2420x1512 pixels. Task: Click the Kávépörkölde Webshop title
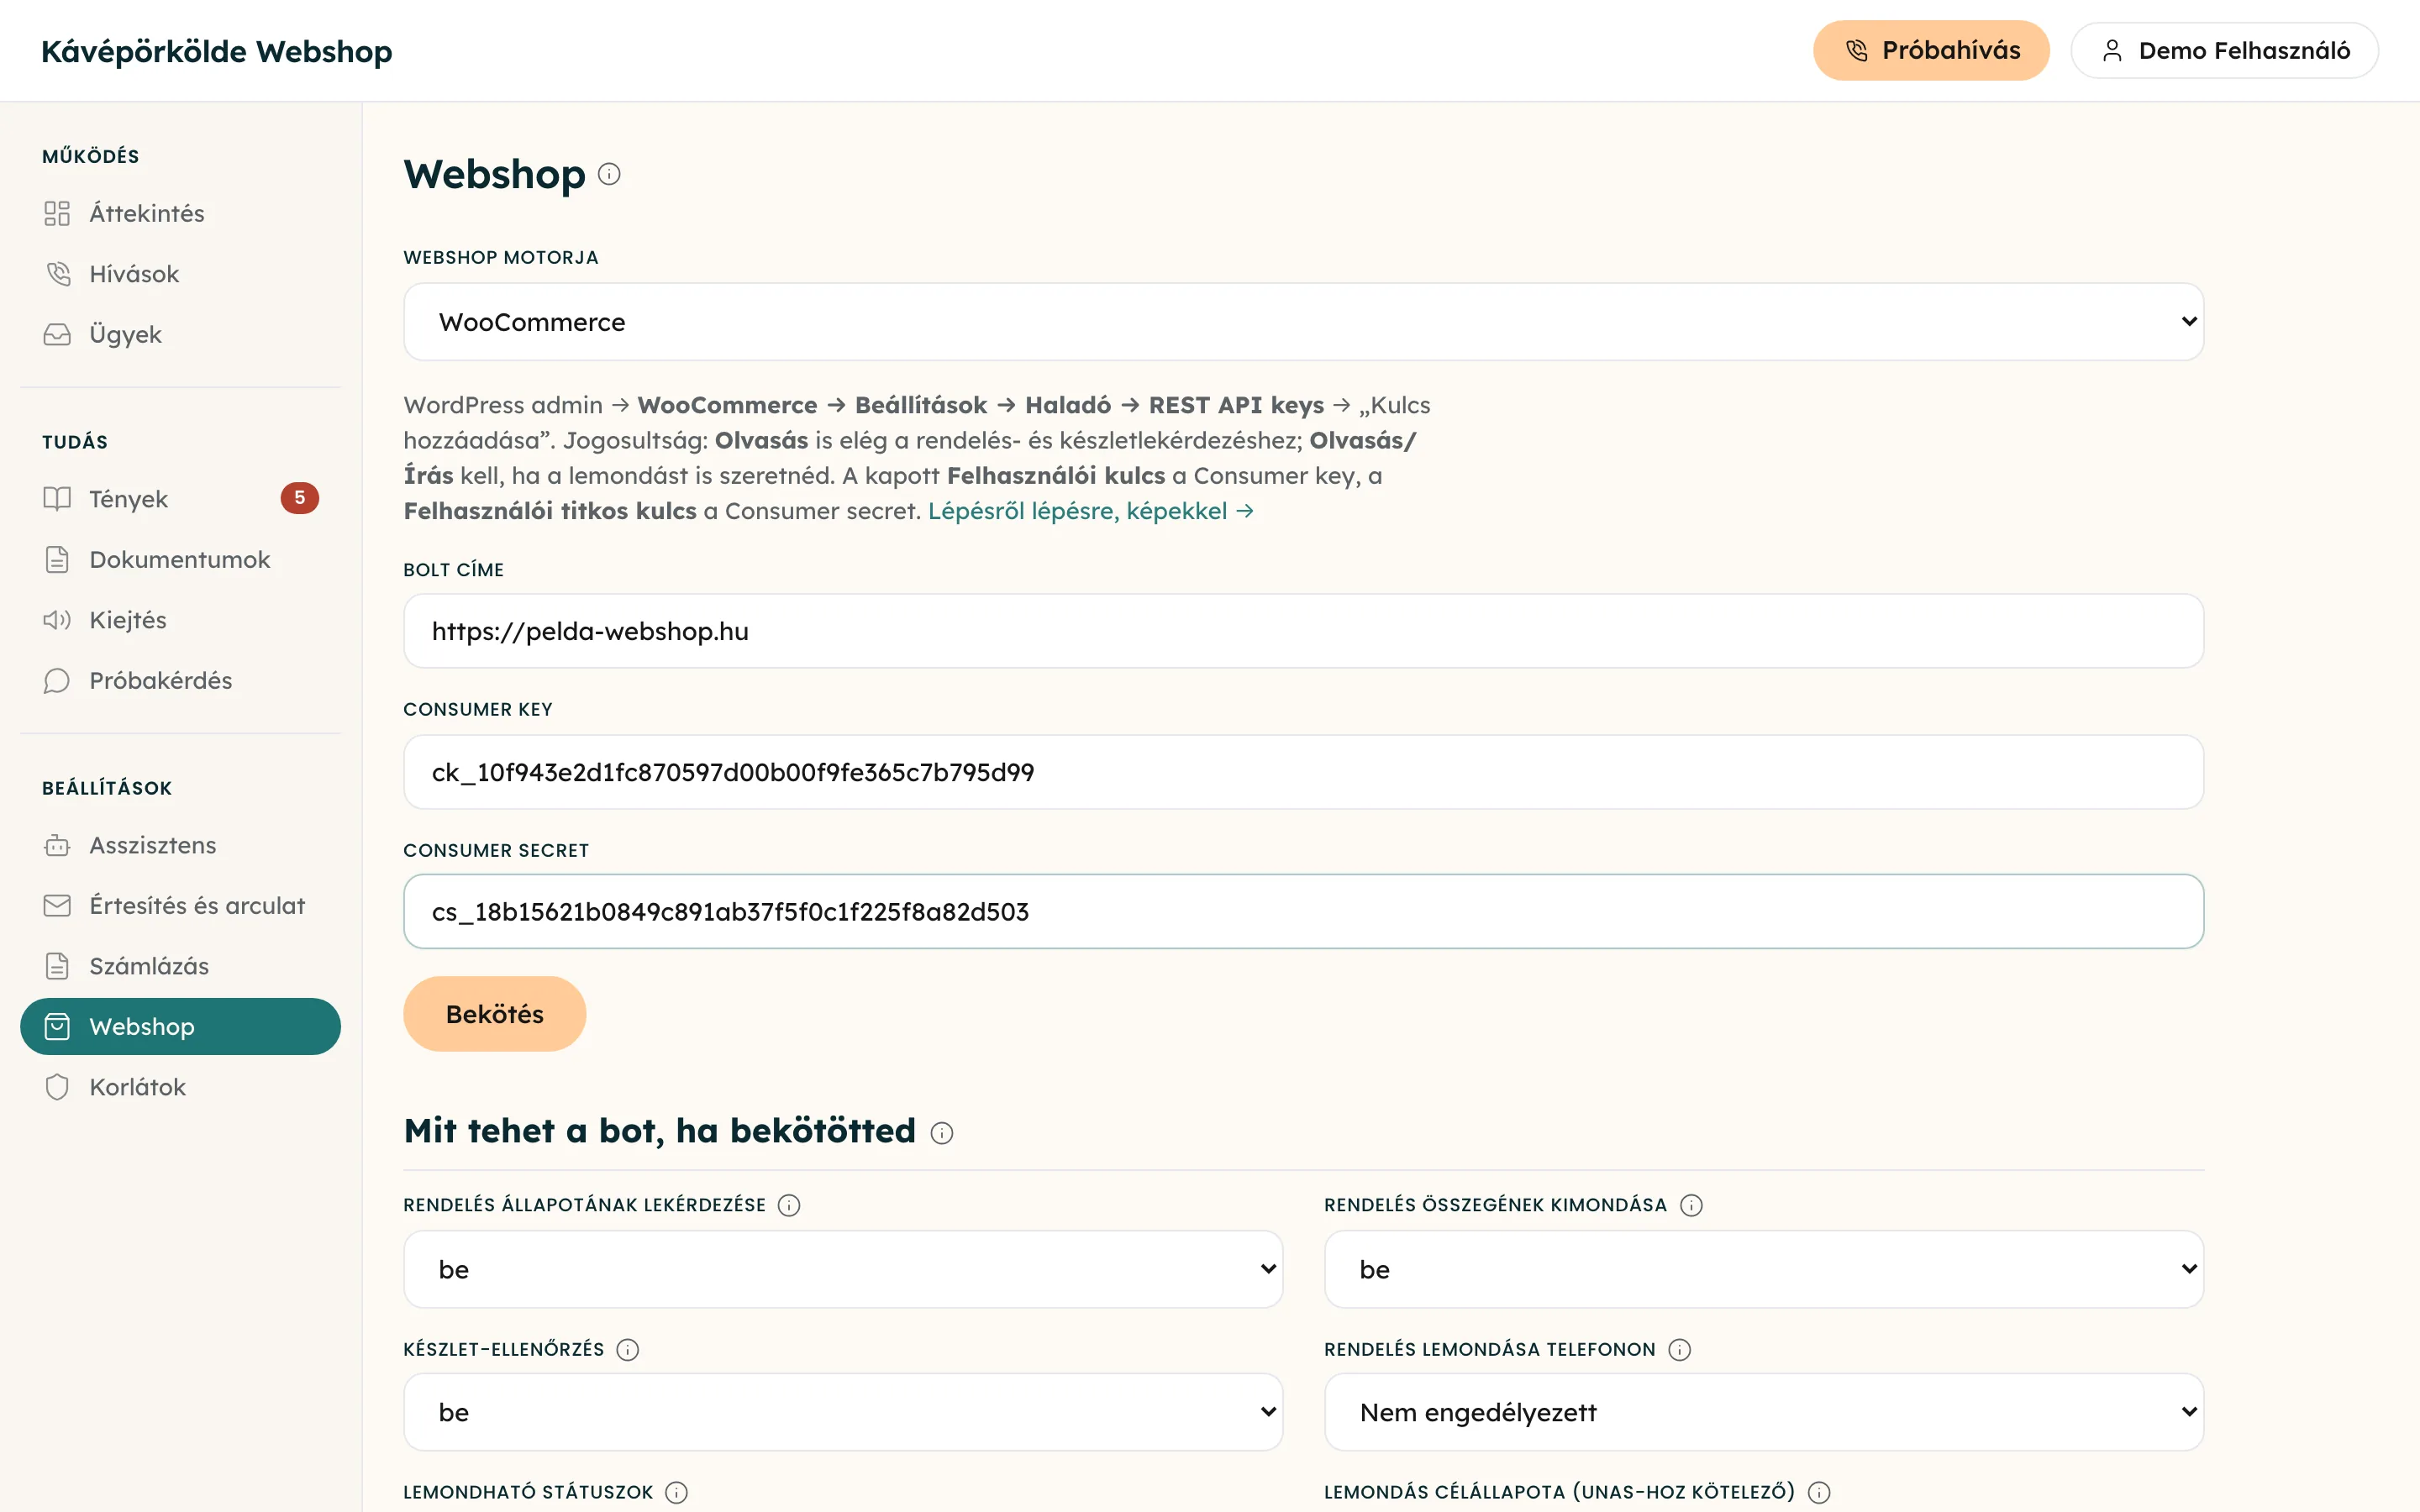point(217,51)
